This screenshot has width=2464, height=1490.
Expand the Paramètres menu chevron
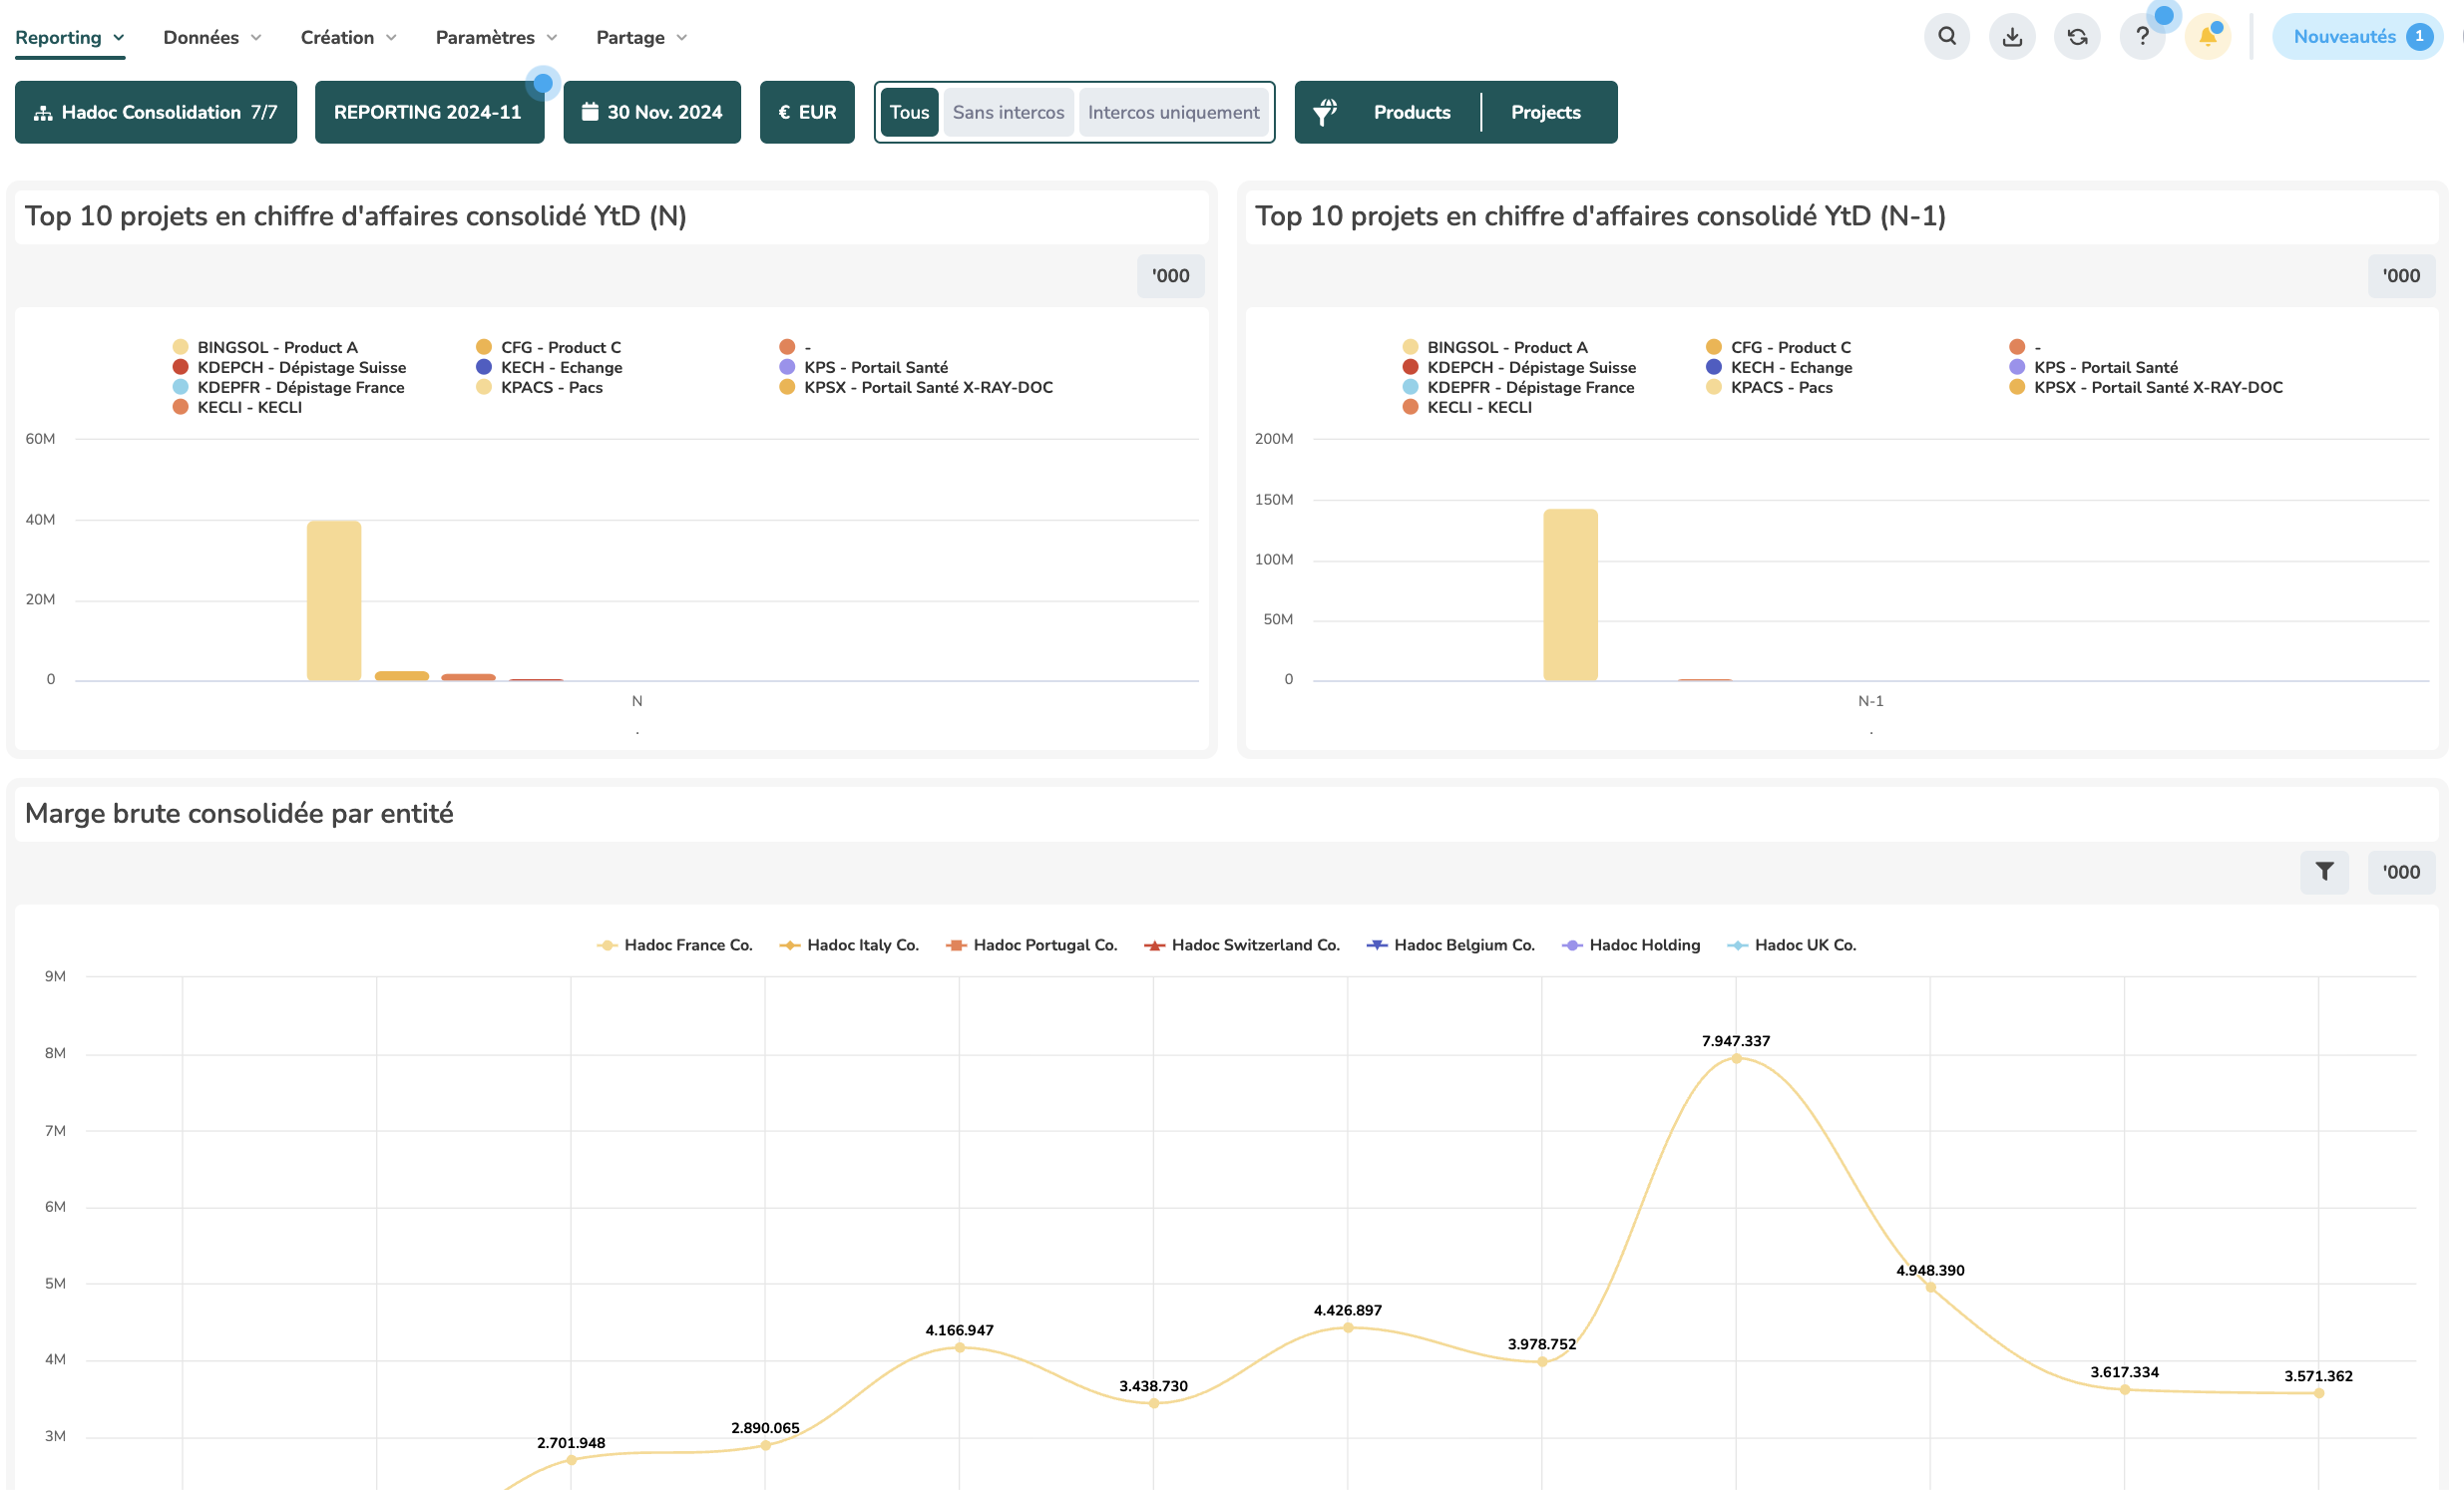click(552, 38)
